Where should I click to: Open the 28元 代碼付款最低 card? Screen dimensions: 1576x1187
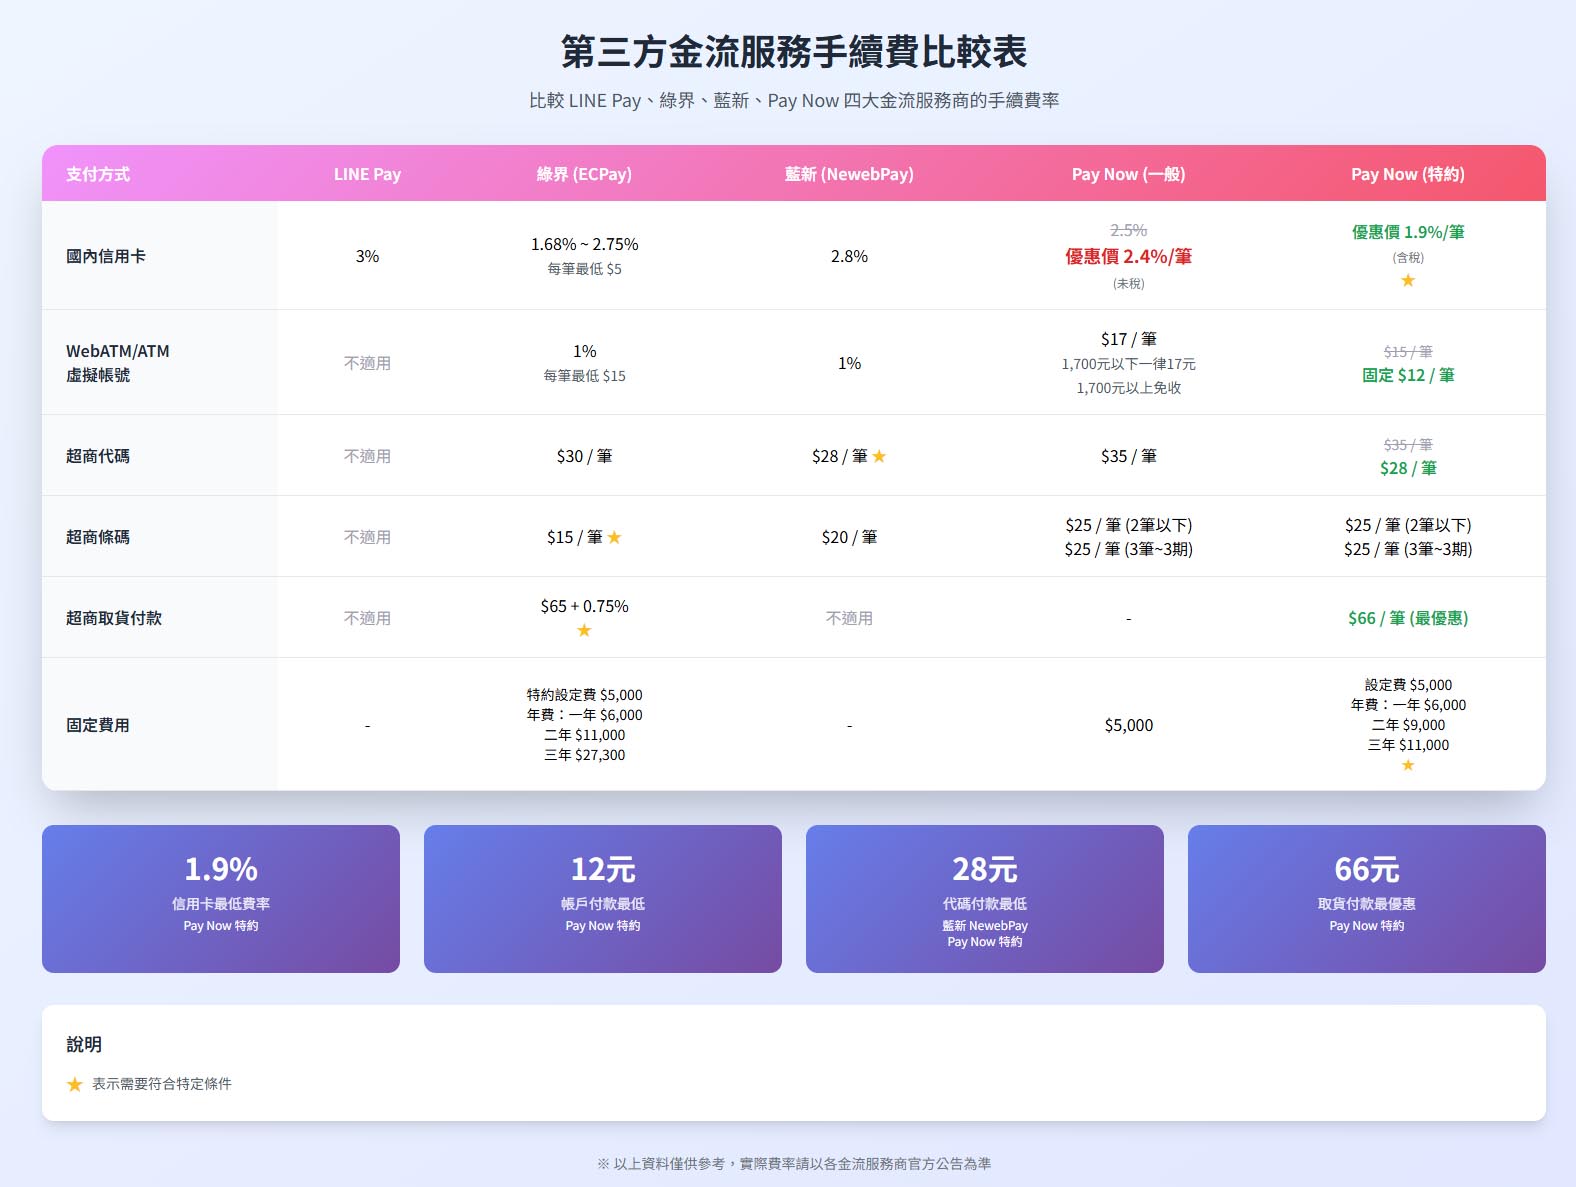(985, 899)
